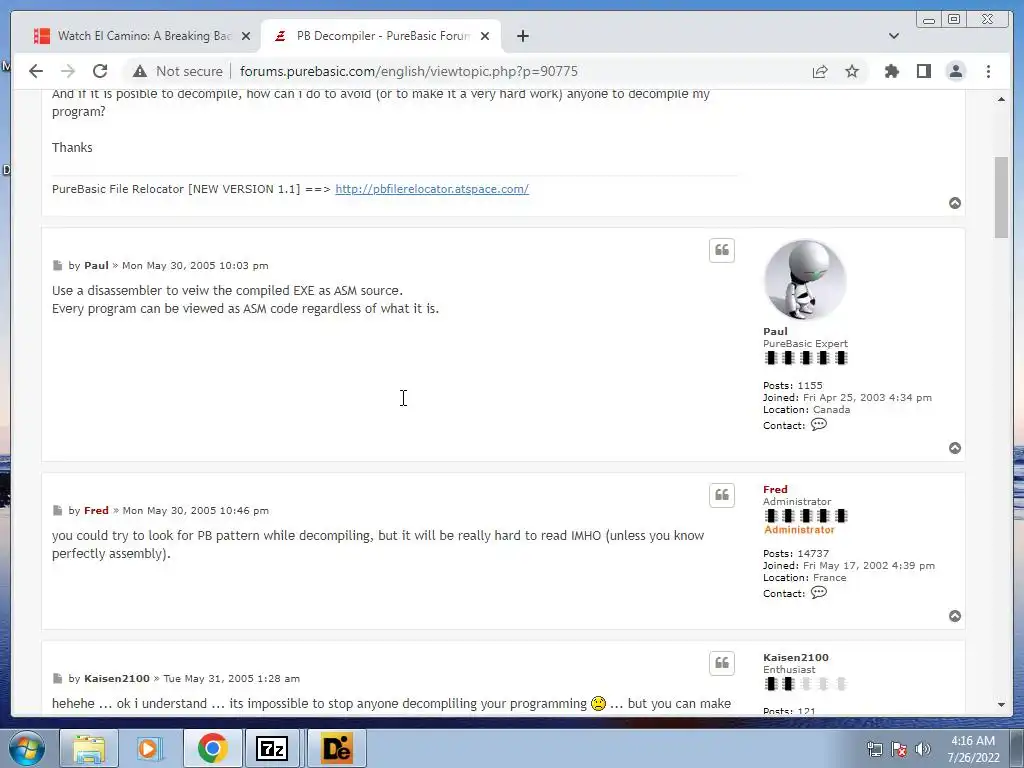Open the Action Center flag icon
The image size is (1024, 768).
tap(899, 749)
